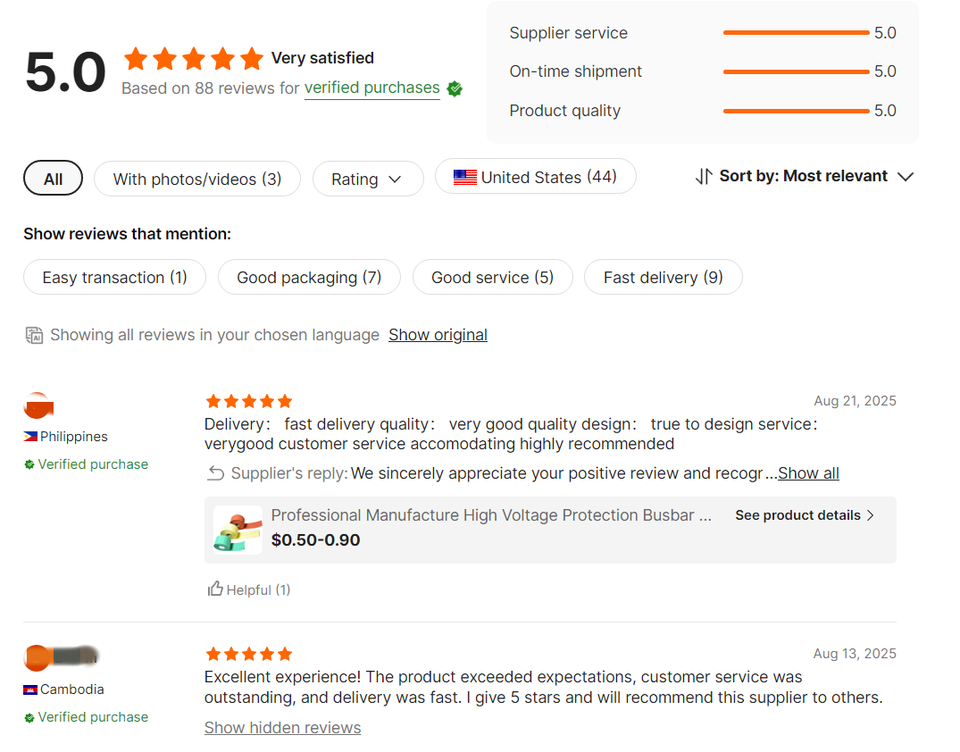Filter reviews mentioning Fast delivery
The width and height of the screenshot is (960, 752).
[663, 278]
